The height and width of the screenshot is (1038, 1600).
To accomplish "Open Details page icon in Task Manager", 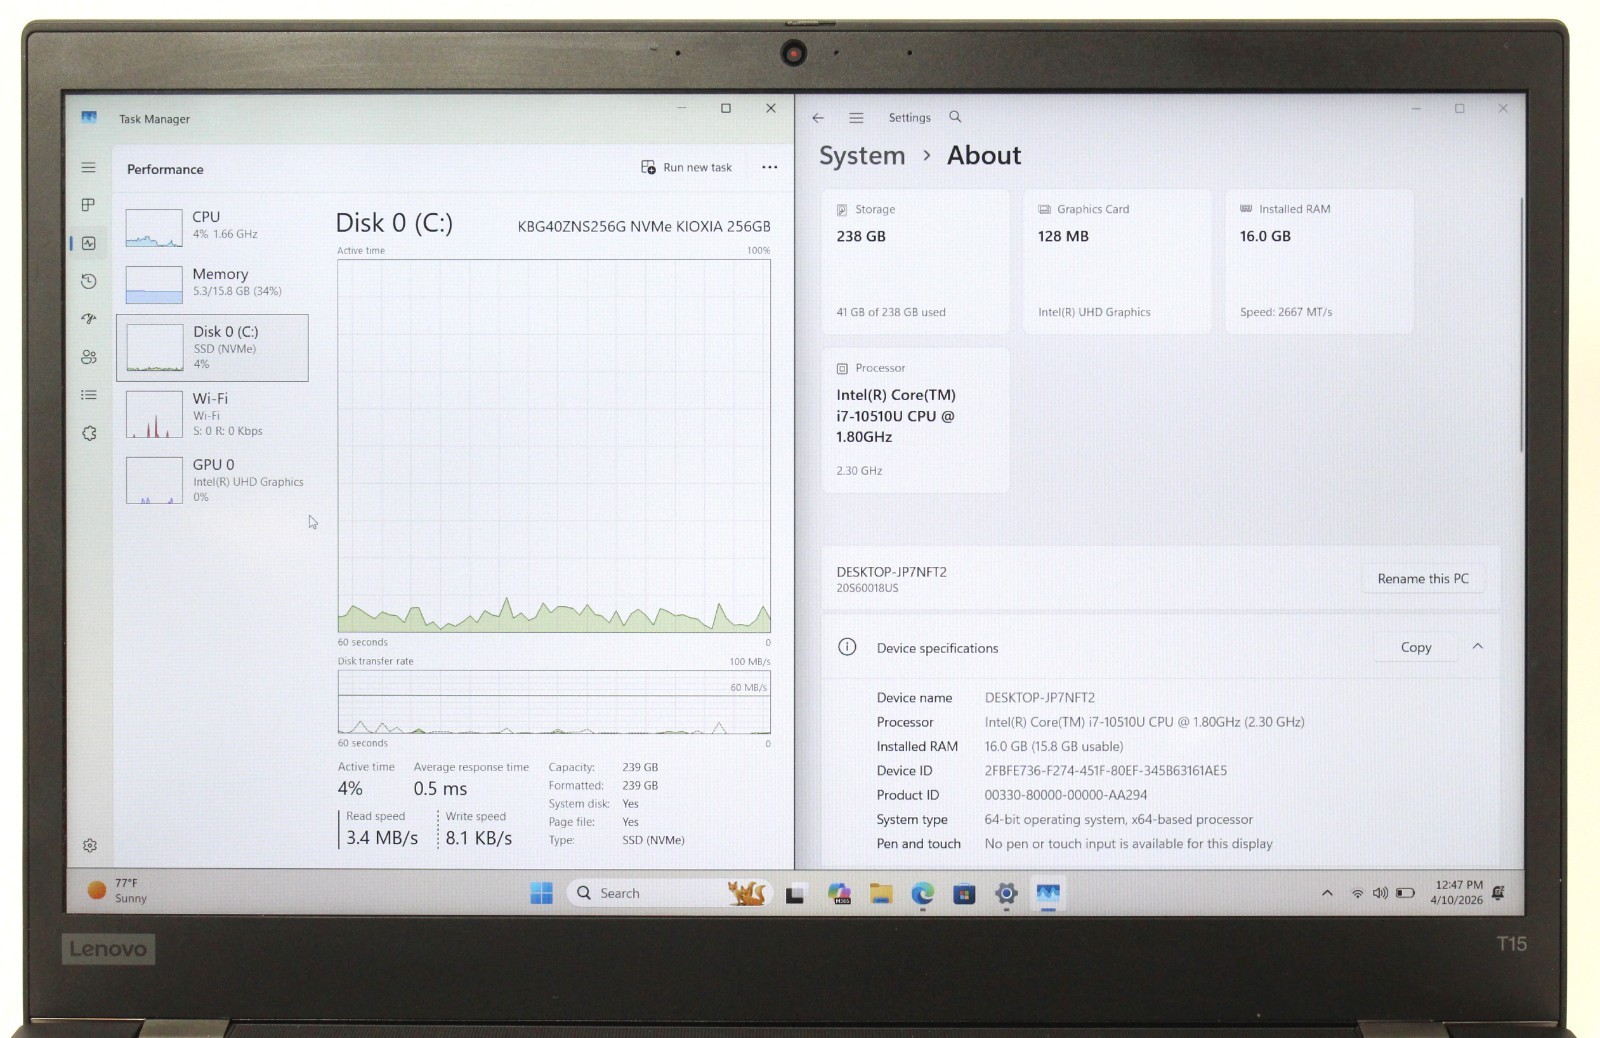I will click(x=89, y=395).
